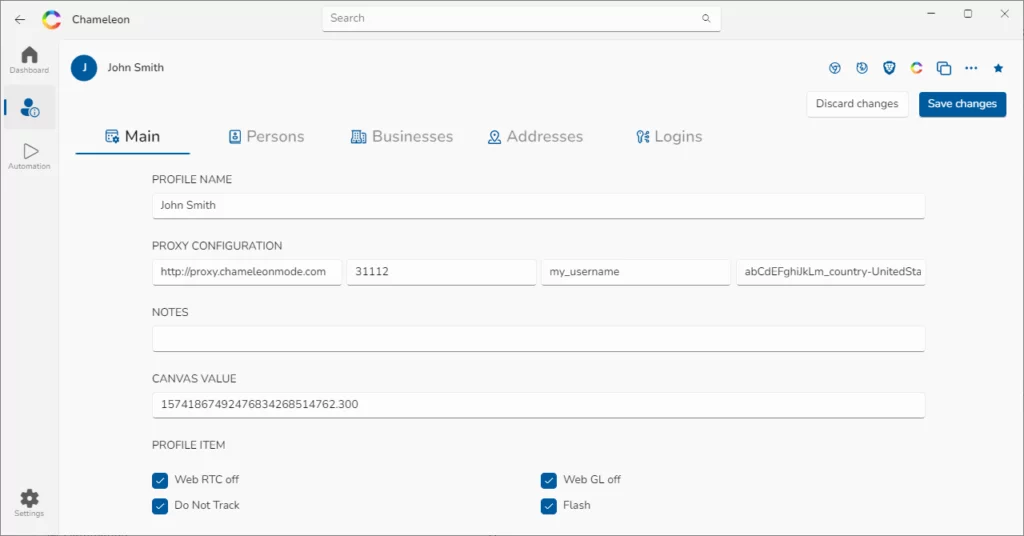Click the empty Notes field
1024x536 pixels.
click(538, 338)
